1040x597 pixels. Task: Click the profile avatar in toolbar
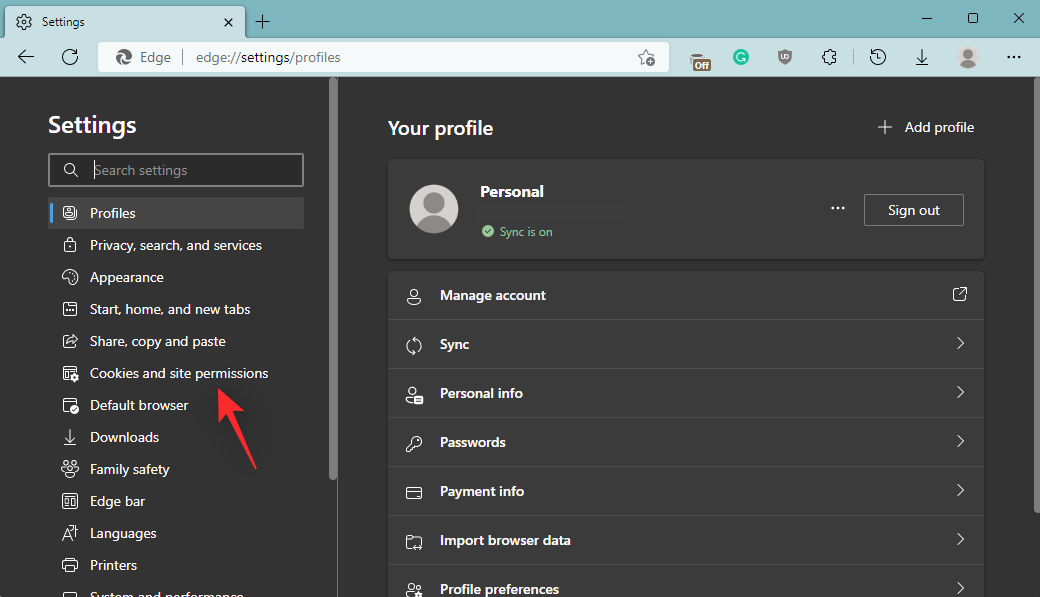(x=967, y=58)
